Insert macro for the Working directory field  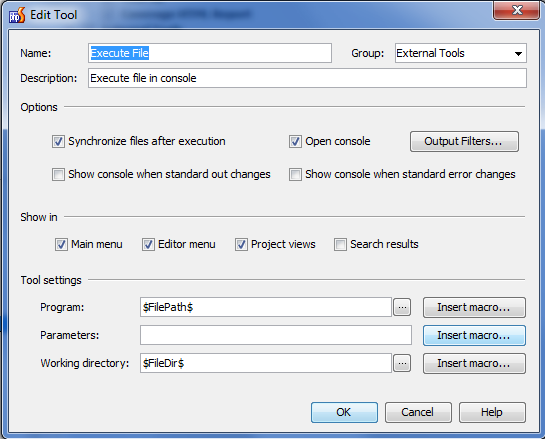click(474, 363)
